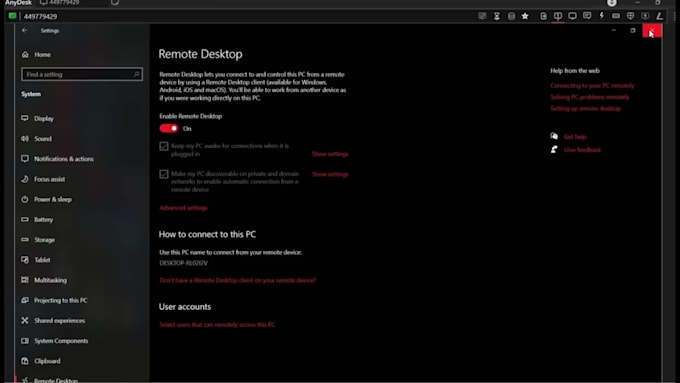The image size is (680, 383).
Task: Click Show settings beside PC discoverable option
Action: pos(330,174)
